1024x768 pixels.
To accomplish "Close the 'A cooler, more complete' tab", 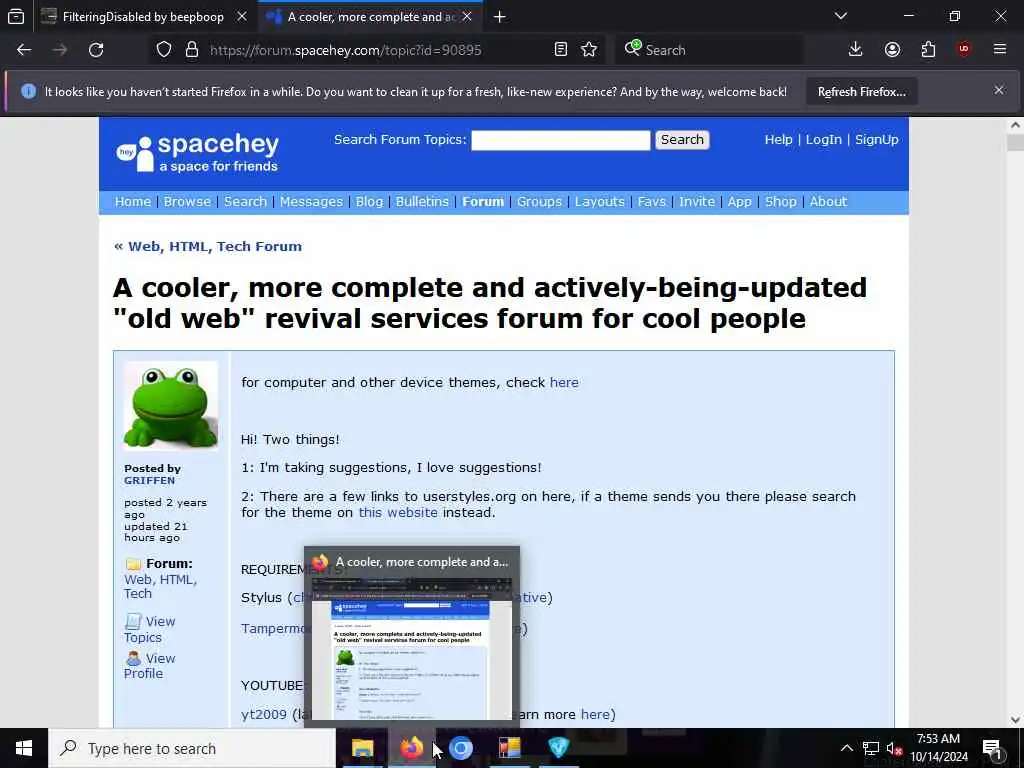I will click(467, 16).
